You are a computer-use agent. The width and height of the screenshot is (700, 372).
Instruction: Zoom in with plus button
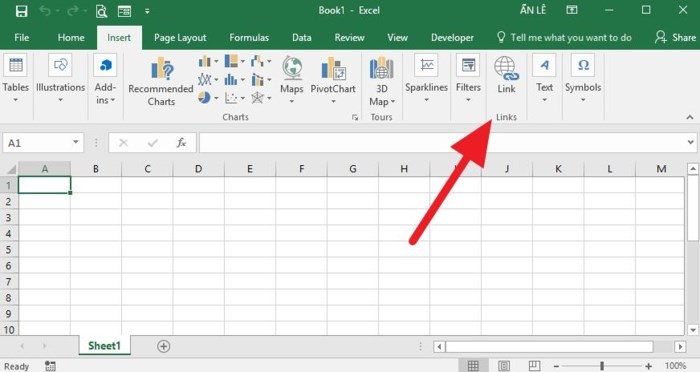coord(649,366)
